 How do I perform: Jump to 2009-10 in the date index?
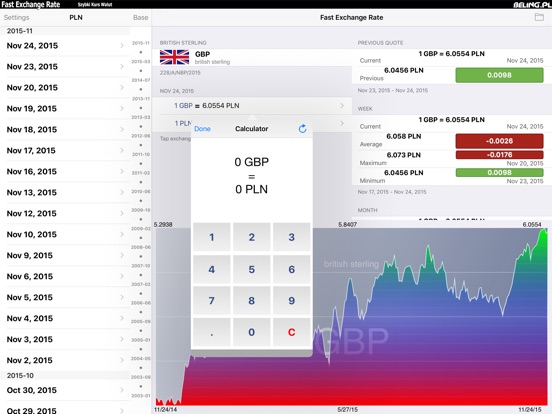click(x=141, y=210)
